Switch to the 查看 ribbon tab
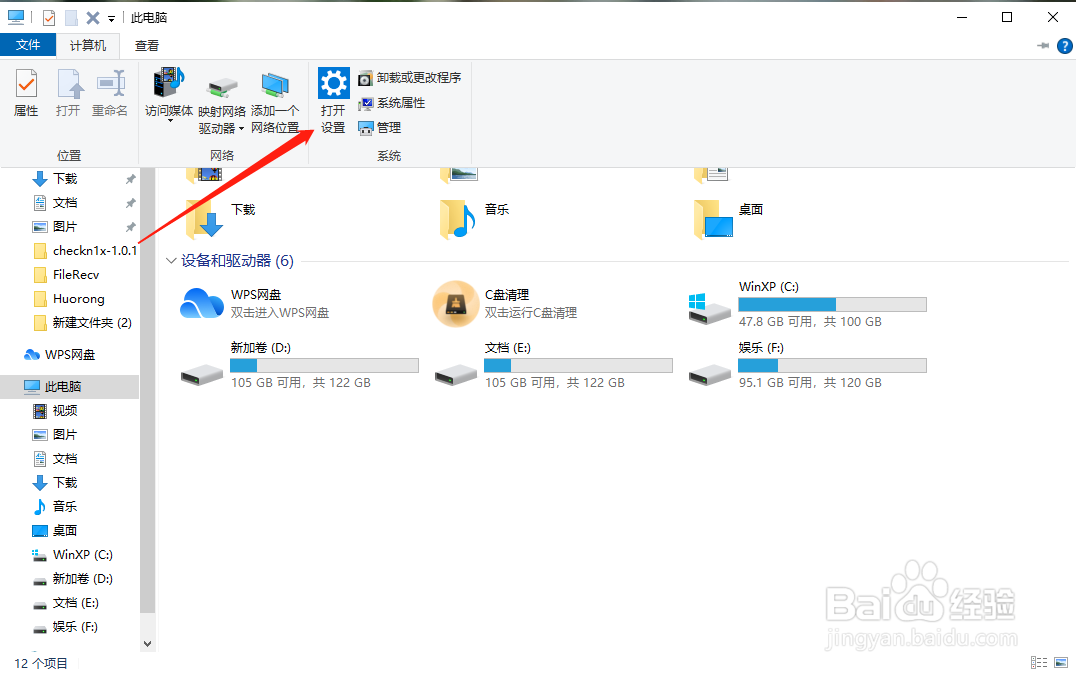The height and width of the screenshot is (675, 1076). tap(147, 46)
